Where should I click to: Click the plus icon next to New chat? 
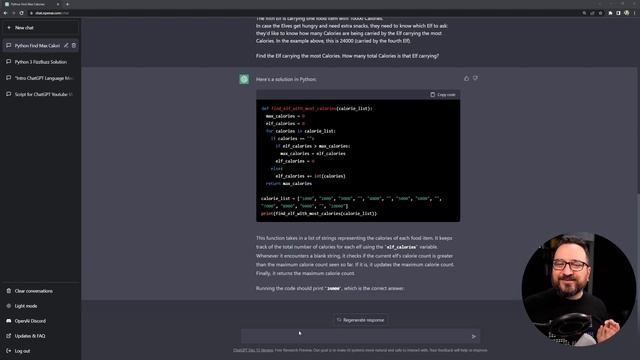tap(9, 28)
